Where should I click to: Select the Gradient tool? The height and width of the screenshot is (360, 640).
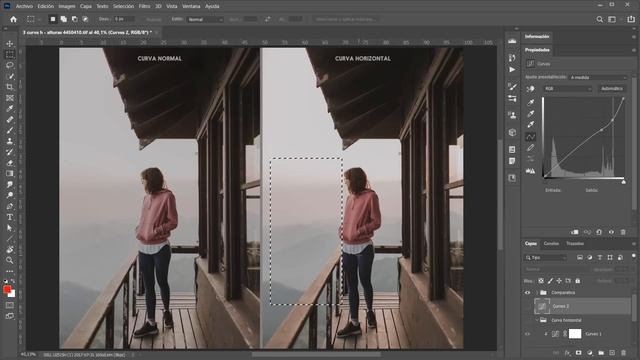click(10, 174)
